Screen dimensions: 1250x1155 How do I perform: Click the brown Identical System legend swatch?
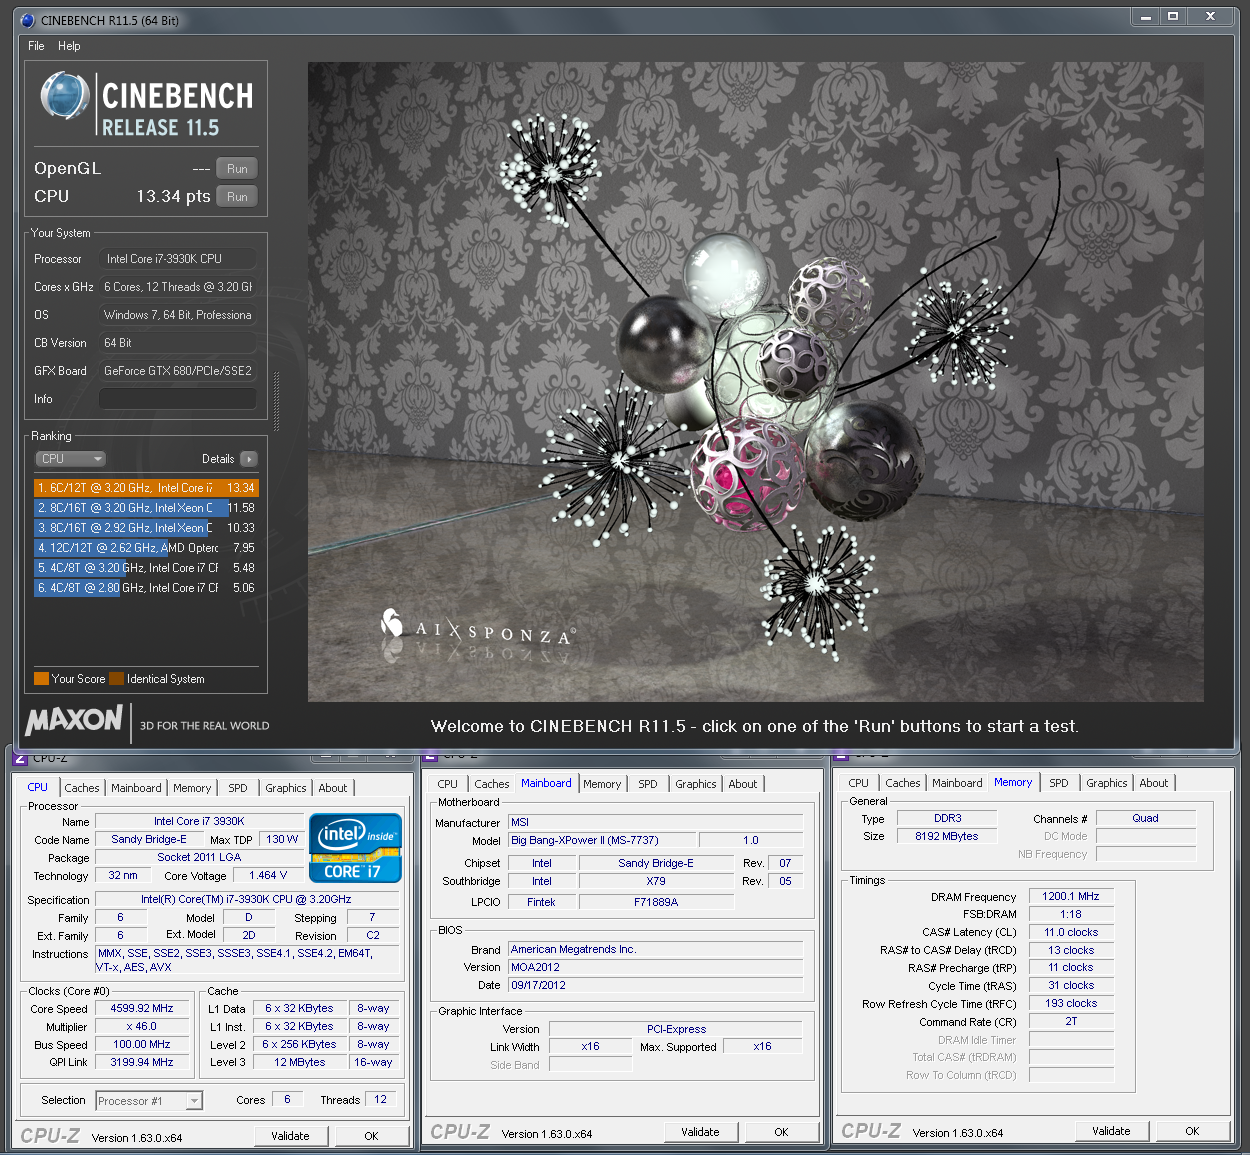click(116, 678)
